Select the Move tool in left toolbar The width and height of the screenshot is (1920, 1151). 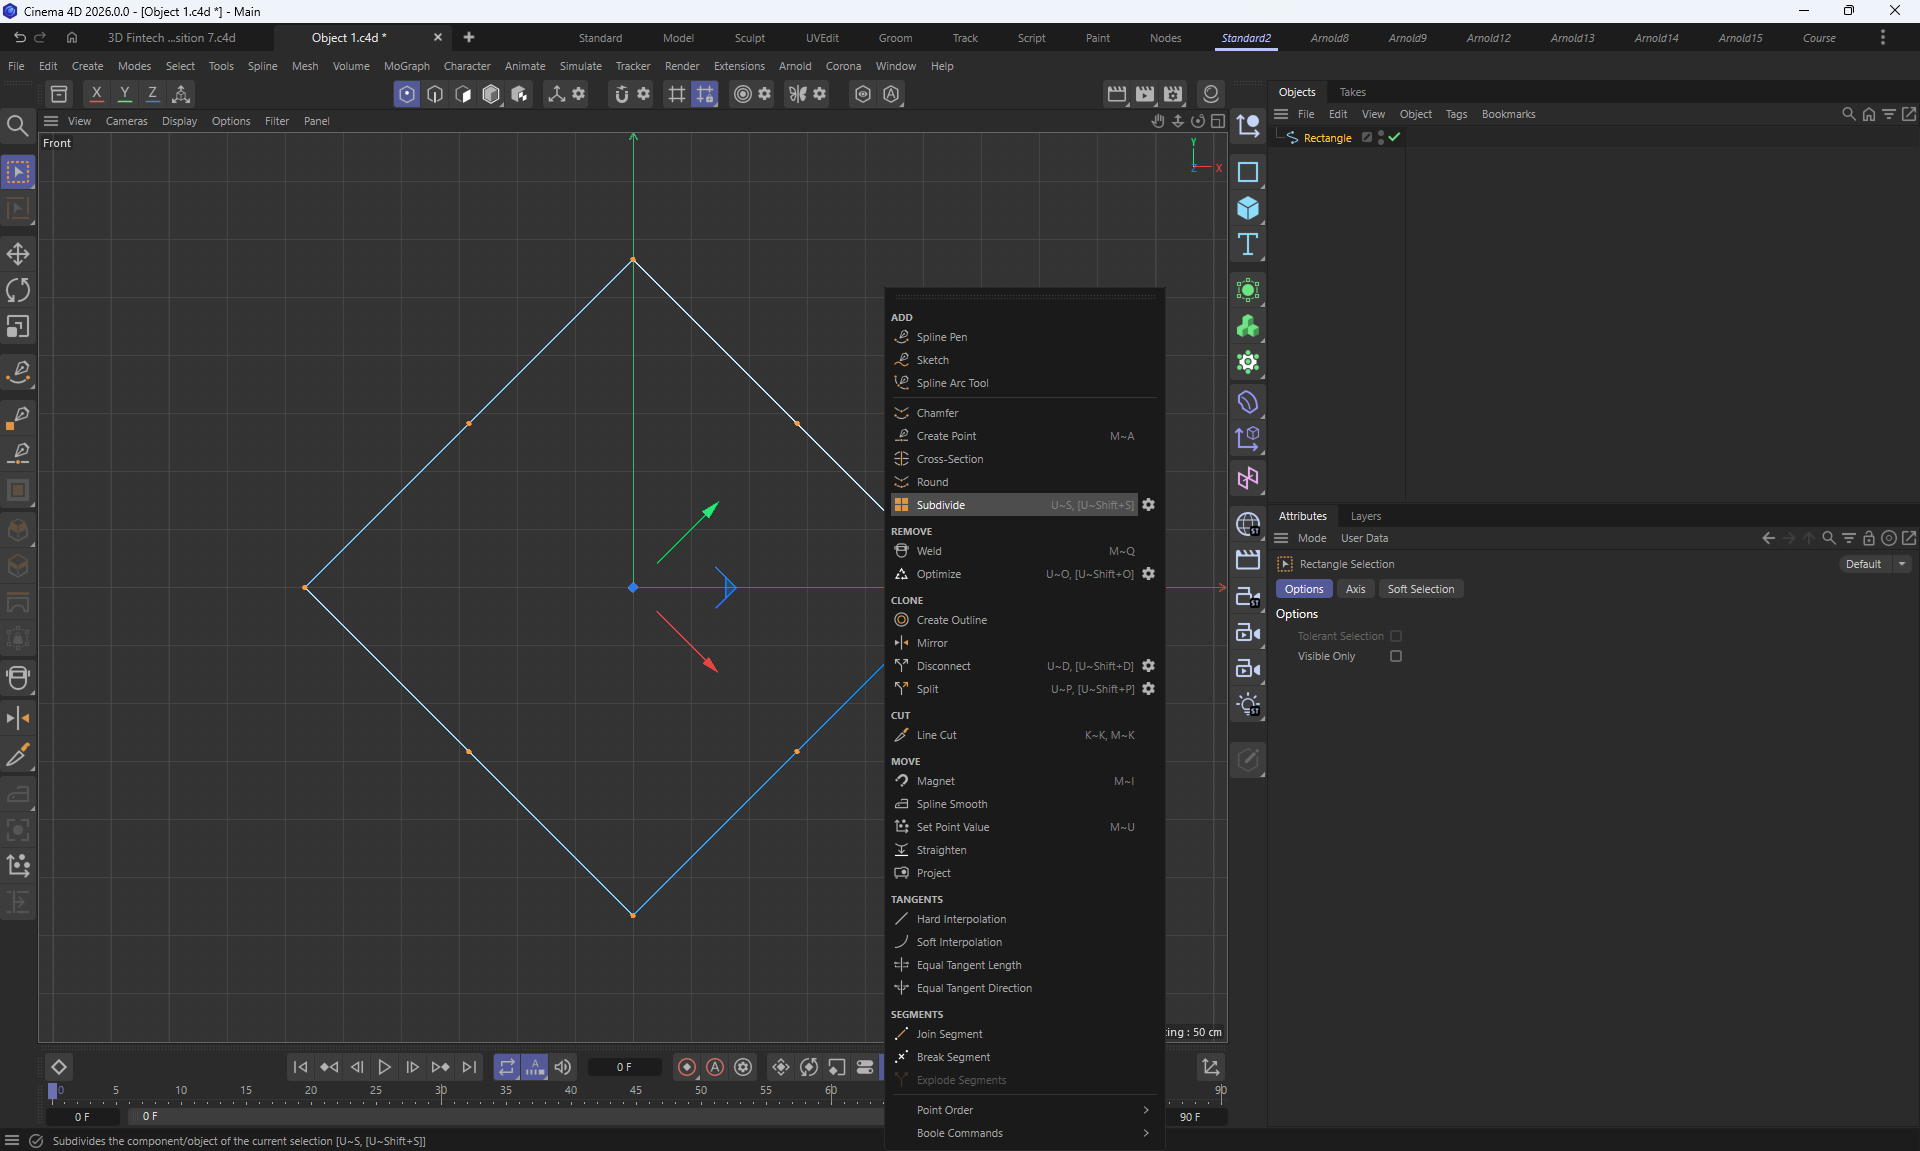[18, 254]
